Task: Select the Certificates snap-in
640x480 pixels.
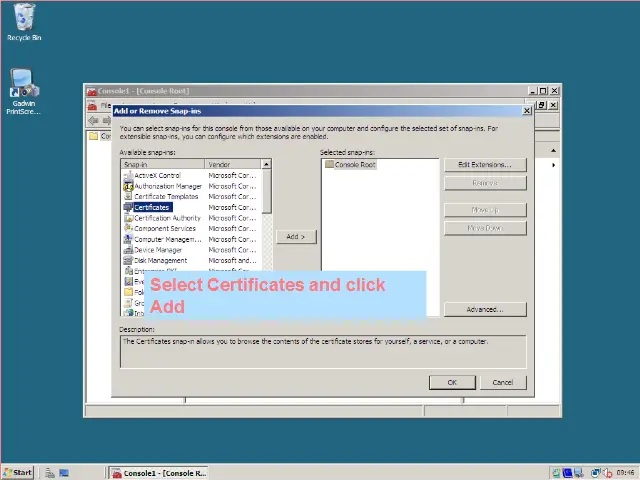Action: click(x=152, y=207)
